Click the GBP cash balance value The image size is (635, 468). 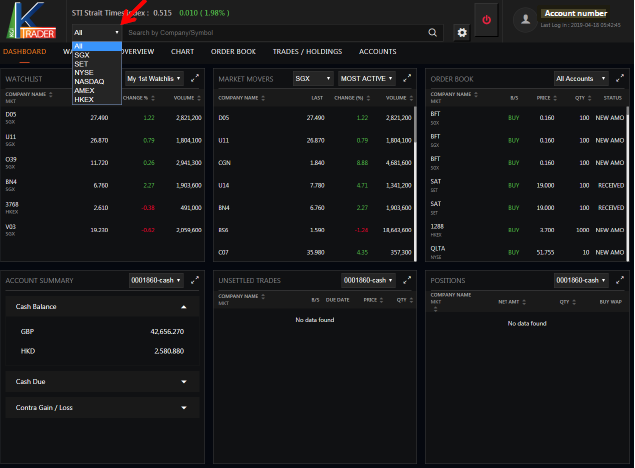(x=167, y=332)
